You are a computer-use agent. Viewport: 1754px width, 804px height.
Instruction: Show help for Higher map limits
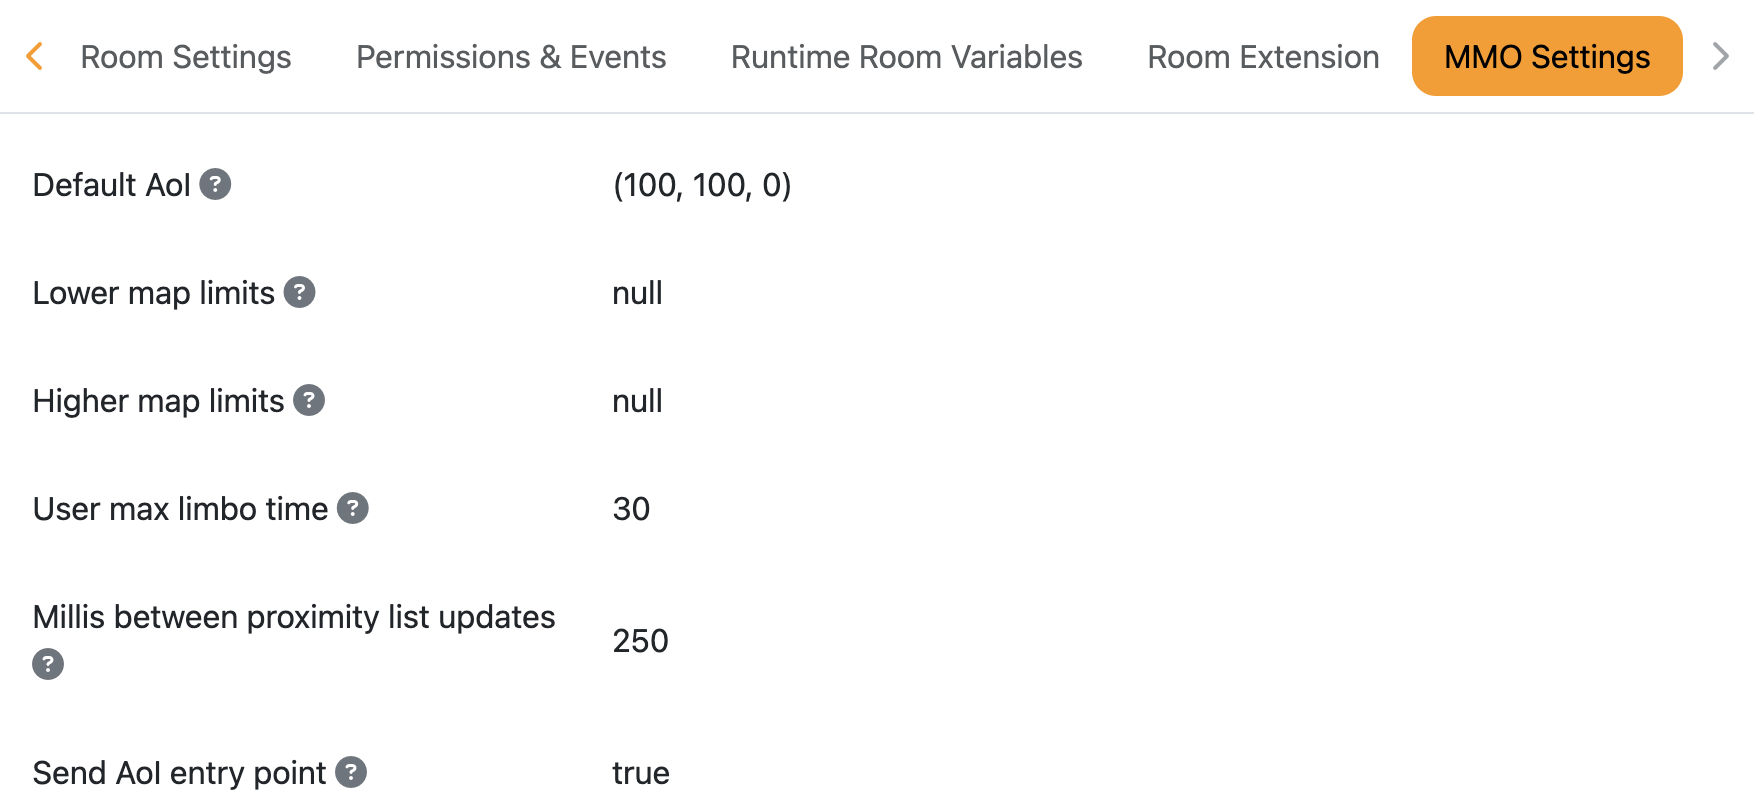coord(309,400)
